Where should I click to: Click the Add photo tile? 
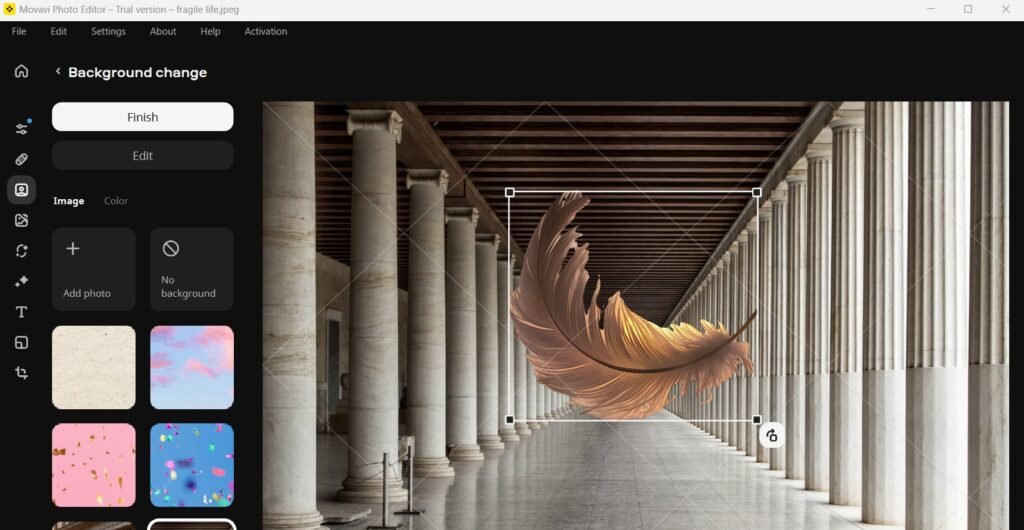(x=93, y=269)
